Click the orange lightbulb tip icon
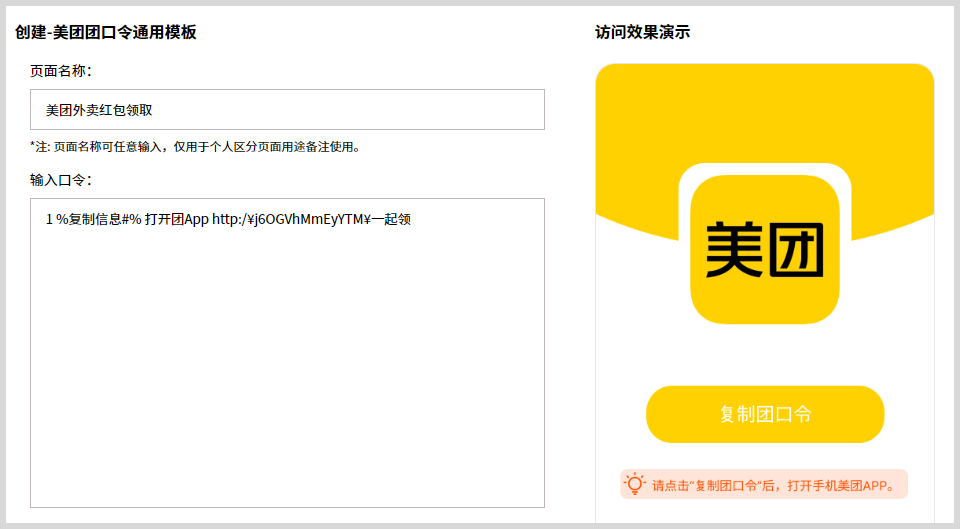960x529 pixels. 635,484
